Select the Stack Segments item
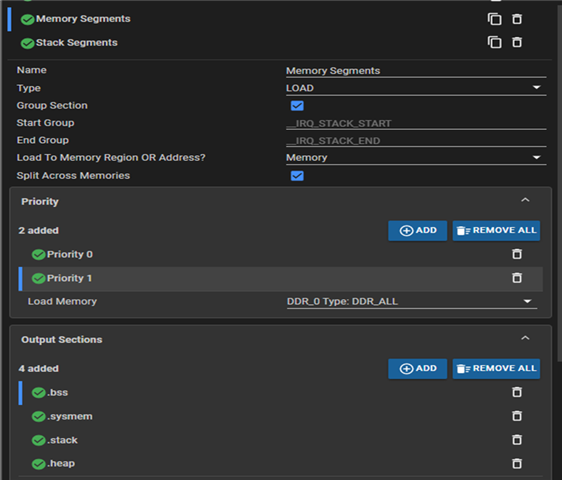Screen dimensions: 562x480 point(76,43)
